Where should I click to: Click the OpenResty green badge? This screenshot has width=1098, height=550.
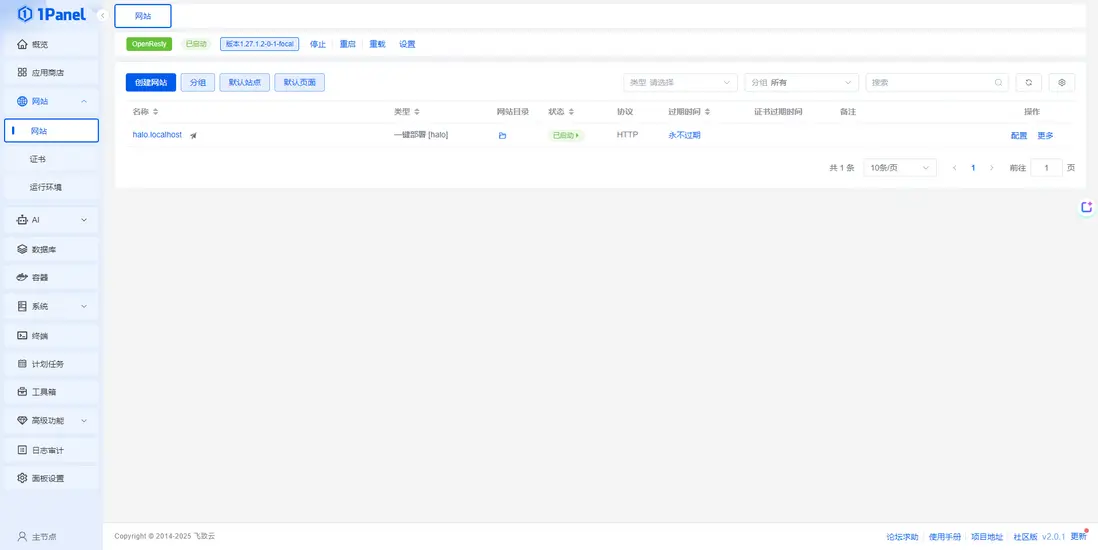[148, 44]
